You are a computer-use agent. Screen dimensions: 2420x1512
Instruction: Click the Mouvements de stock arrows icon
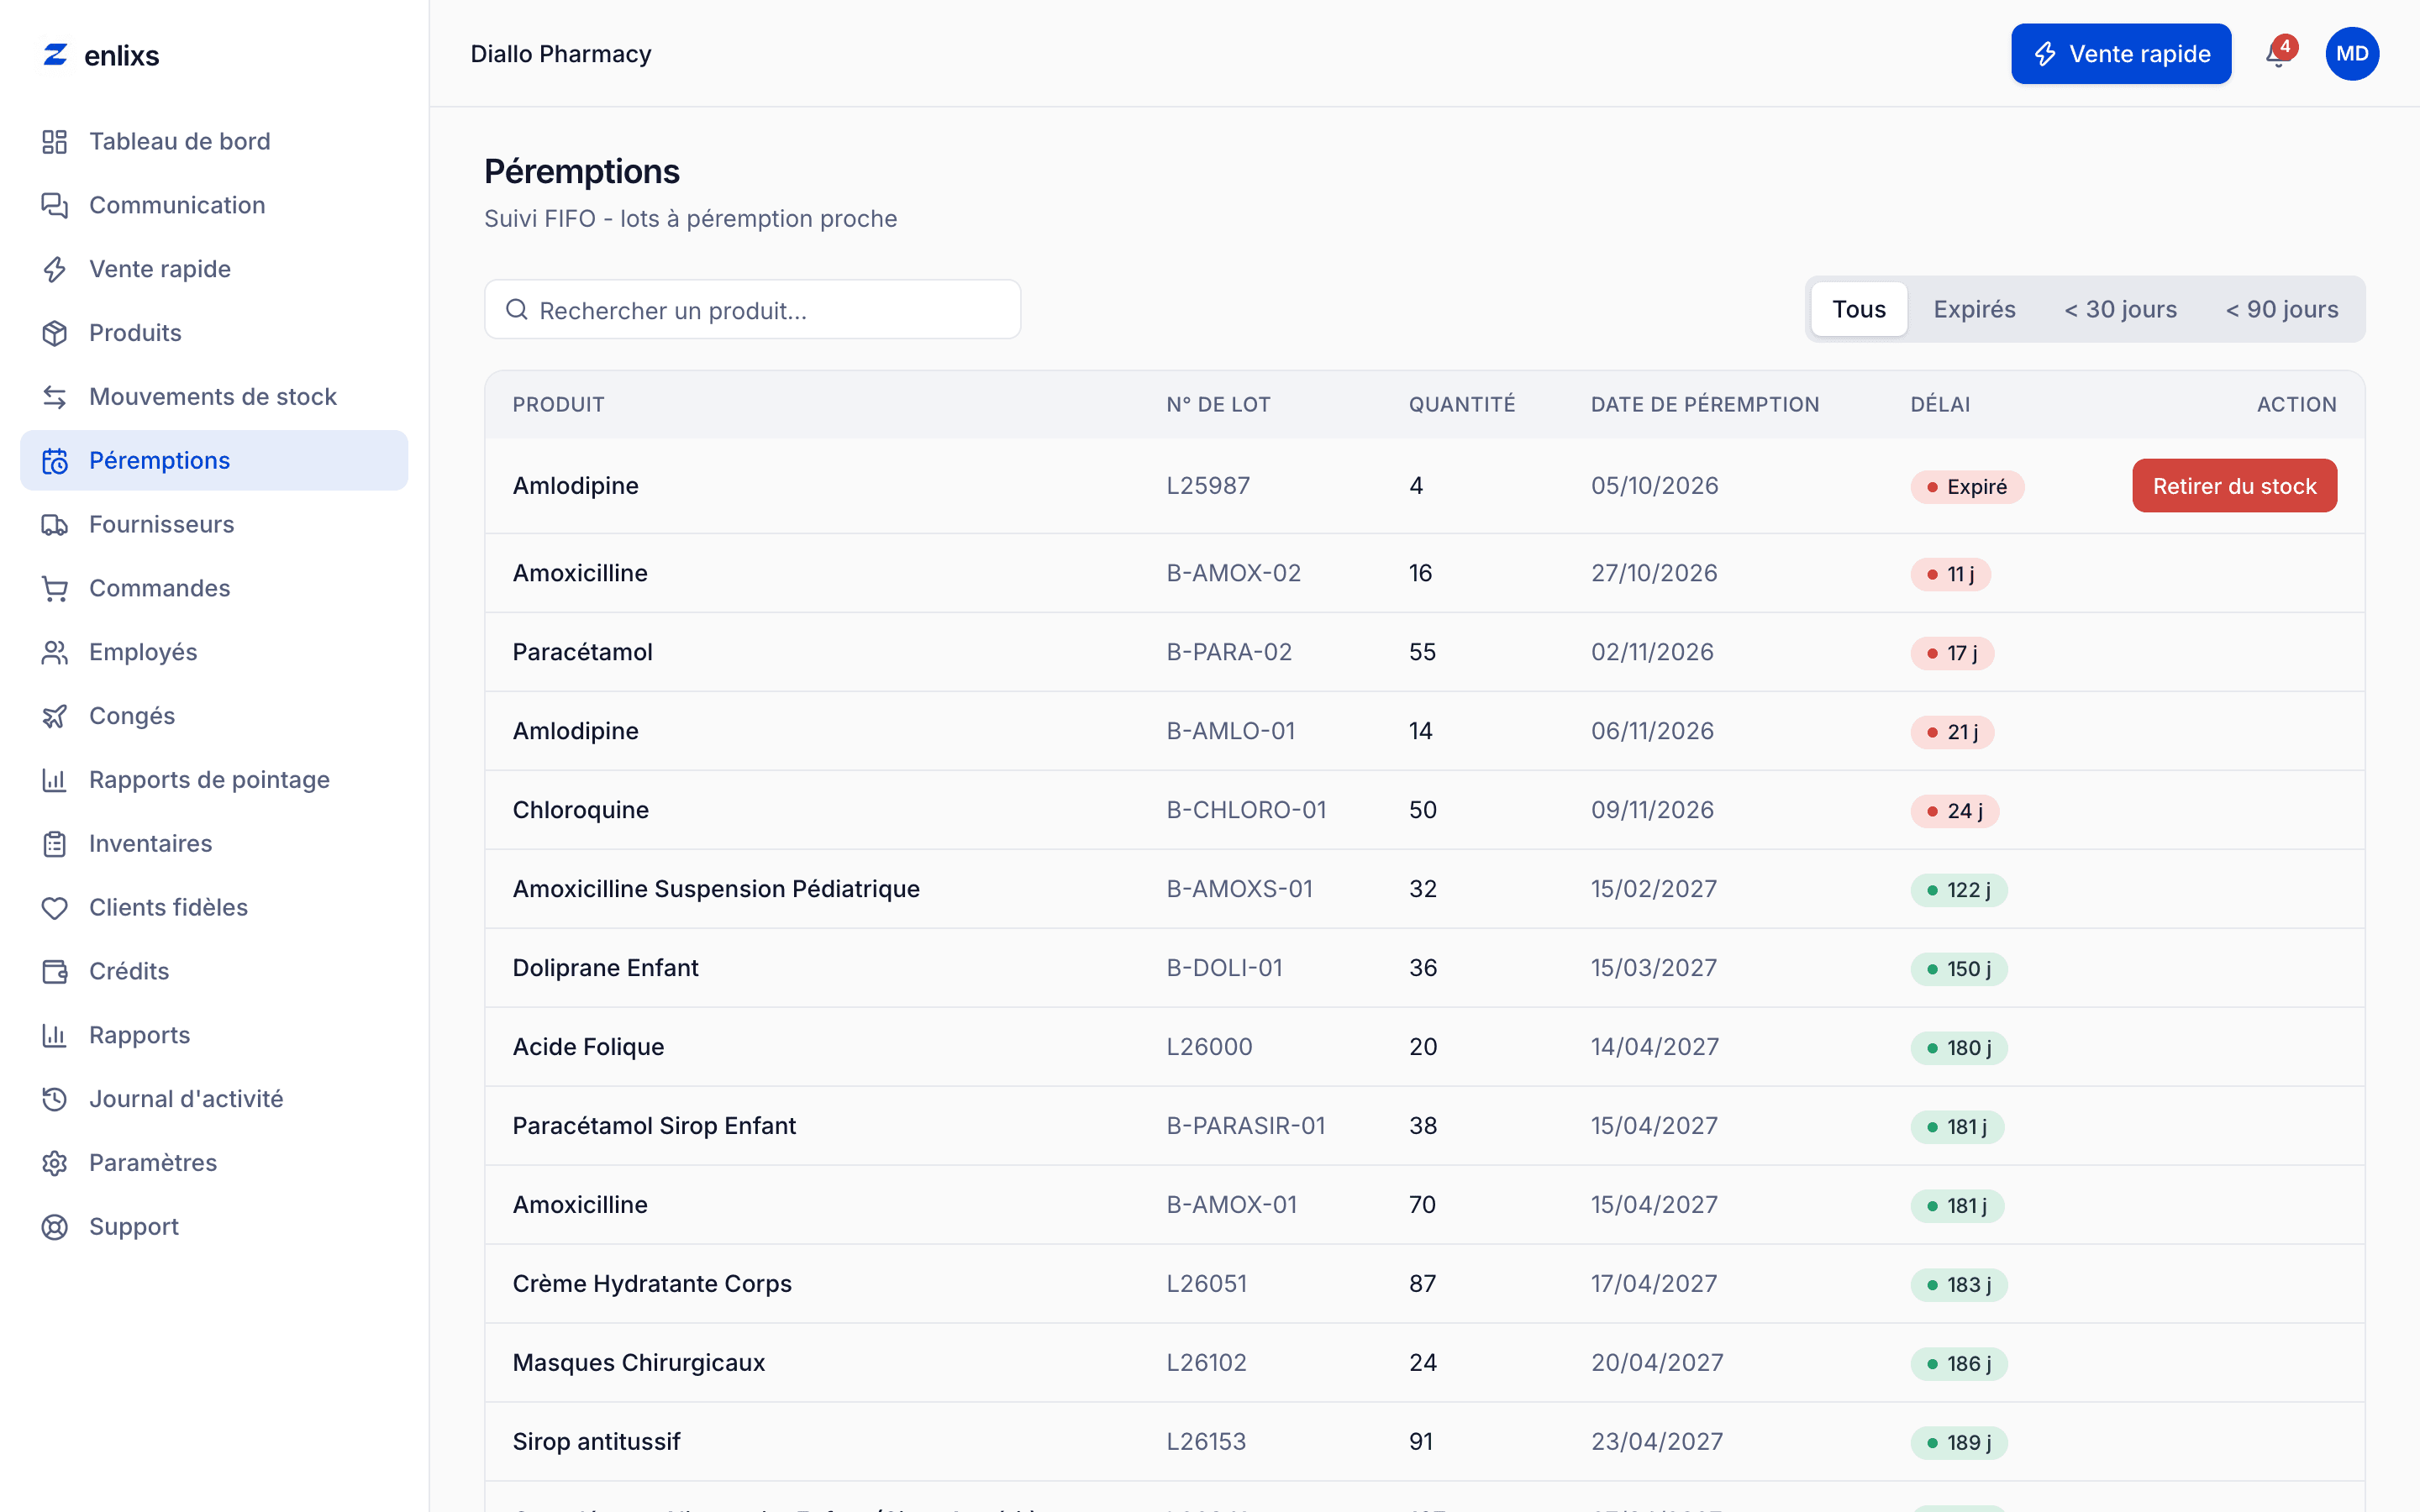pyautogui.click(x=54, y=397)
